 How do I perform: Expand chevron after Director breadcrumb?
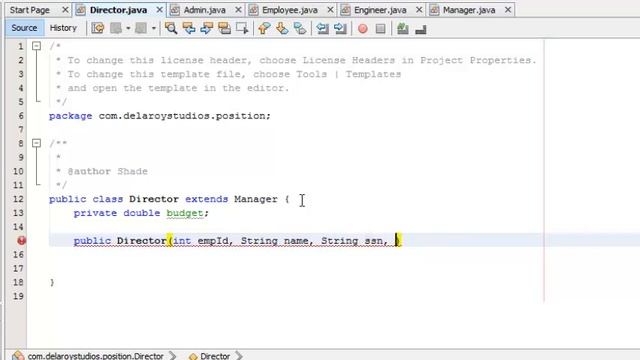click(239, 356)
